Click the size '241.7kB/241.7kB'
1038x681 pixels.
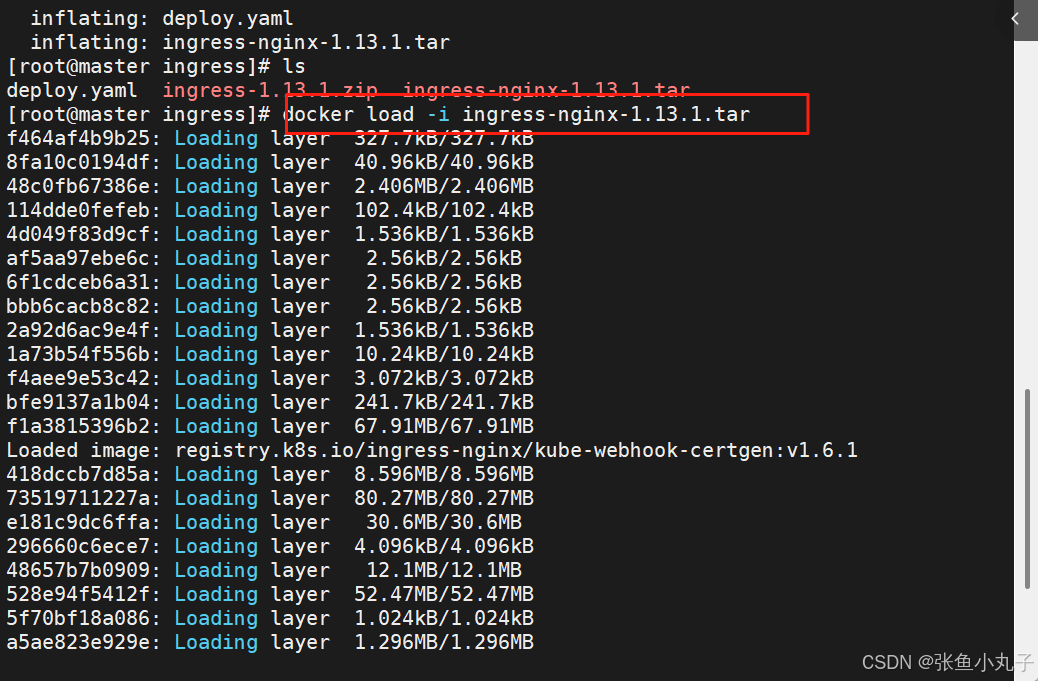[444, 402]
